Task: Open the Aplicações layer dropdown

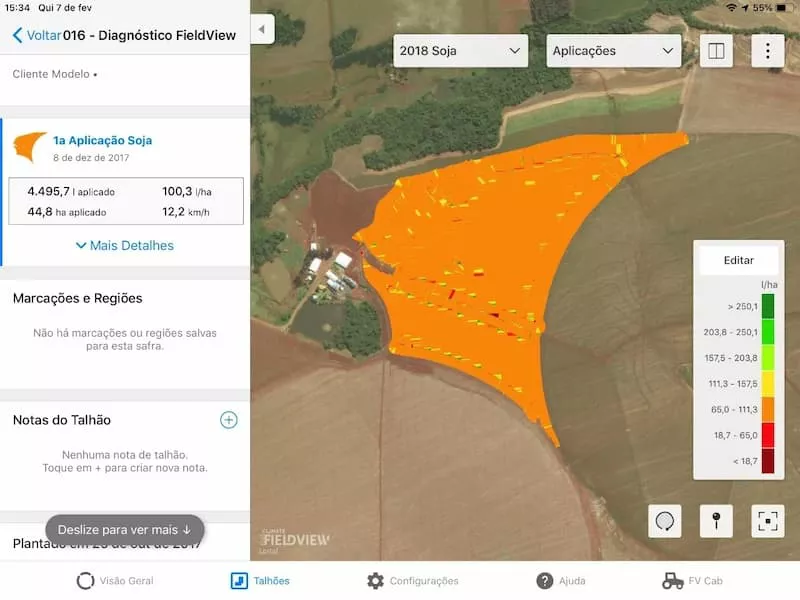Action: [613, 51]
